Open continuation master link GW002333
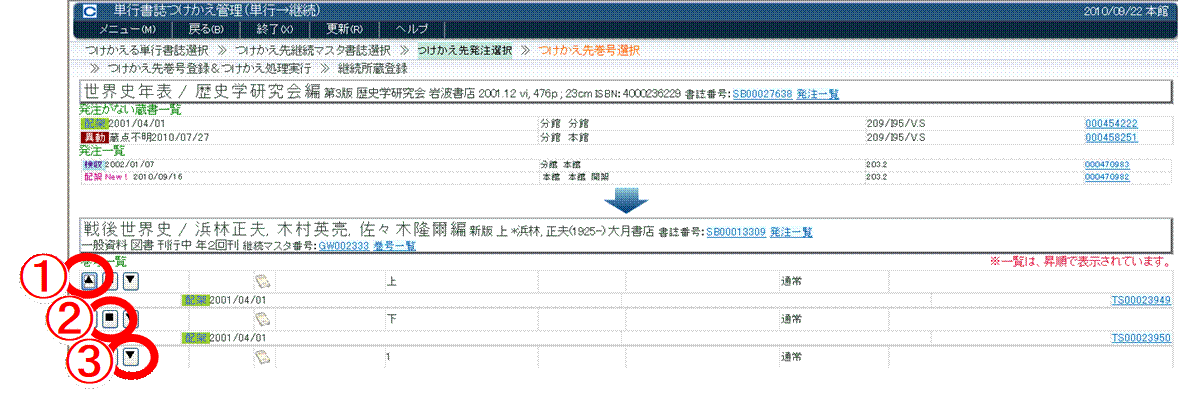1178x414 pixels. tap(344, 246)
